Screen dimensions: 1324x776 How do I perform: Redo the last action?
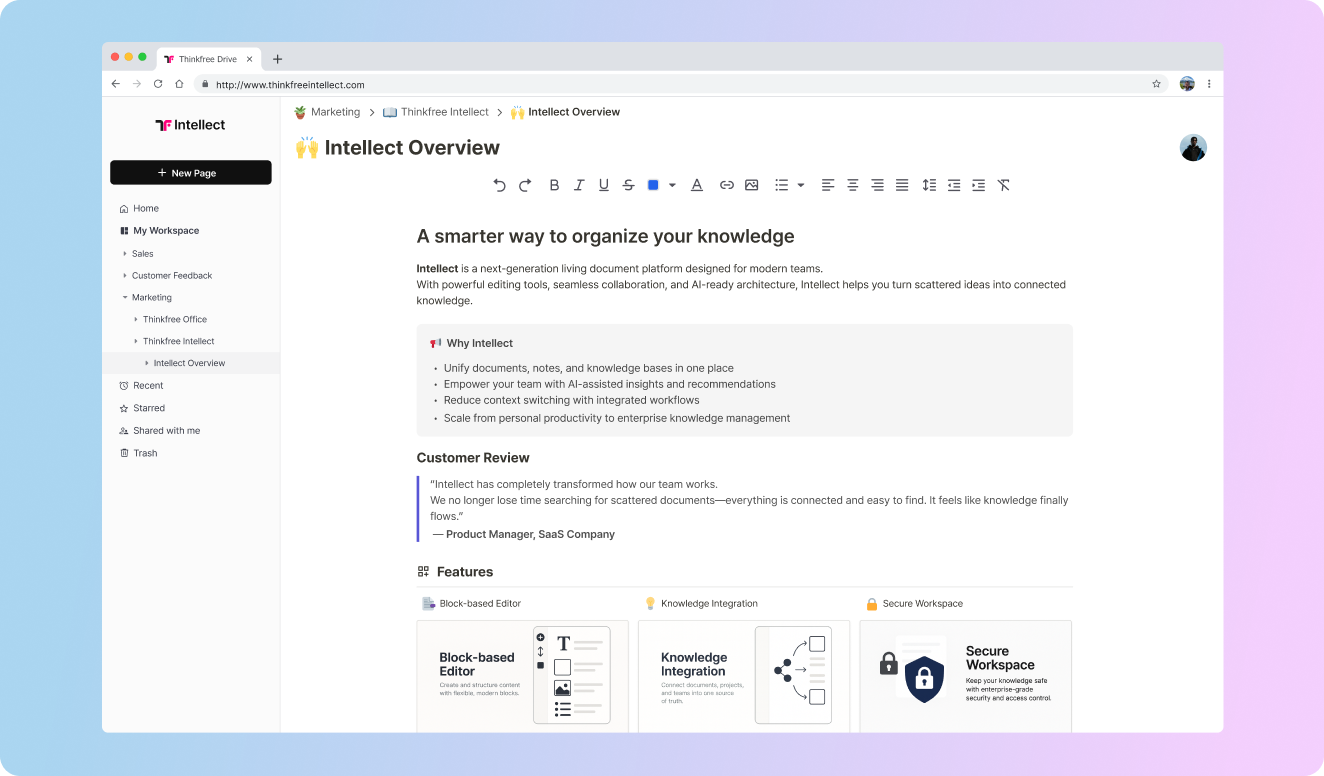point(525,185)
